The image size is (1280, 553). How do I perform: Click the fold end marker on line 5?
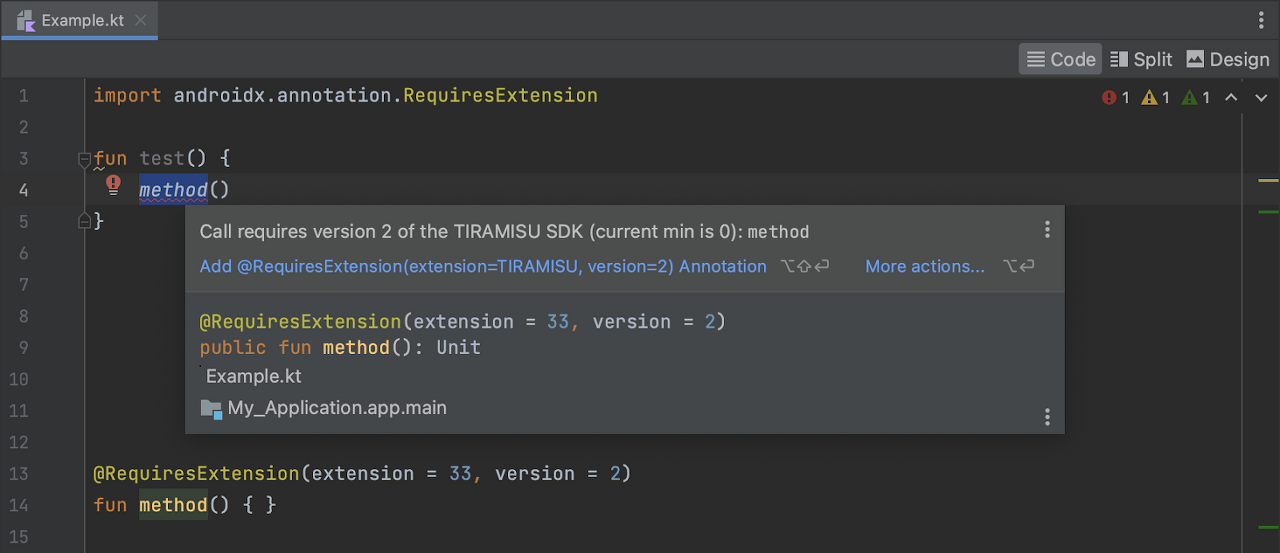pos(85,221)
